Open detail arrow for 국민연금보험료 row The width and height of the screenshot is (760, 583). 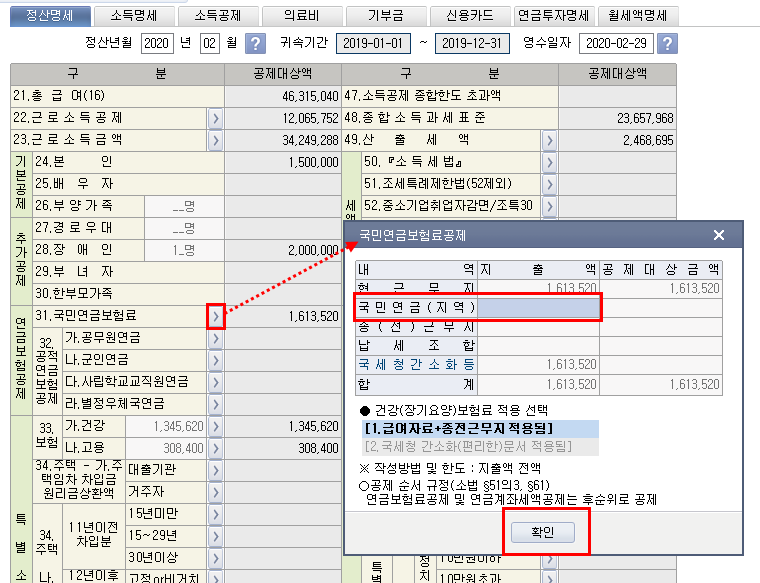click(216, 317)
